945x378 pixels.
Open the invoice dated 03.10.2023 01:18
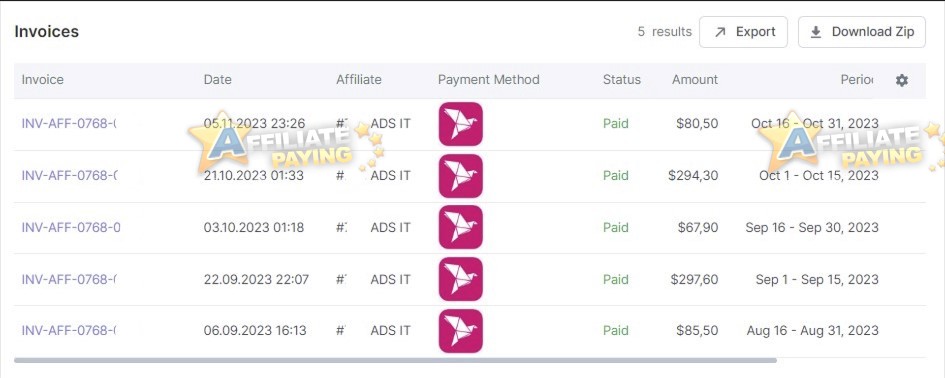pyautogui.click(x=71, y=227)
